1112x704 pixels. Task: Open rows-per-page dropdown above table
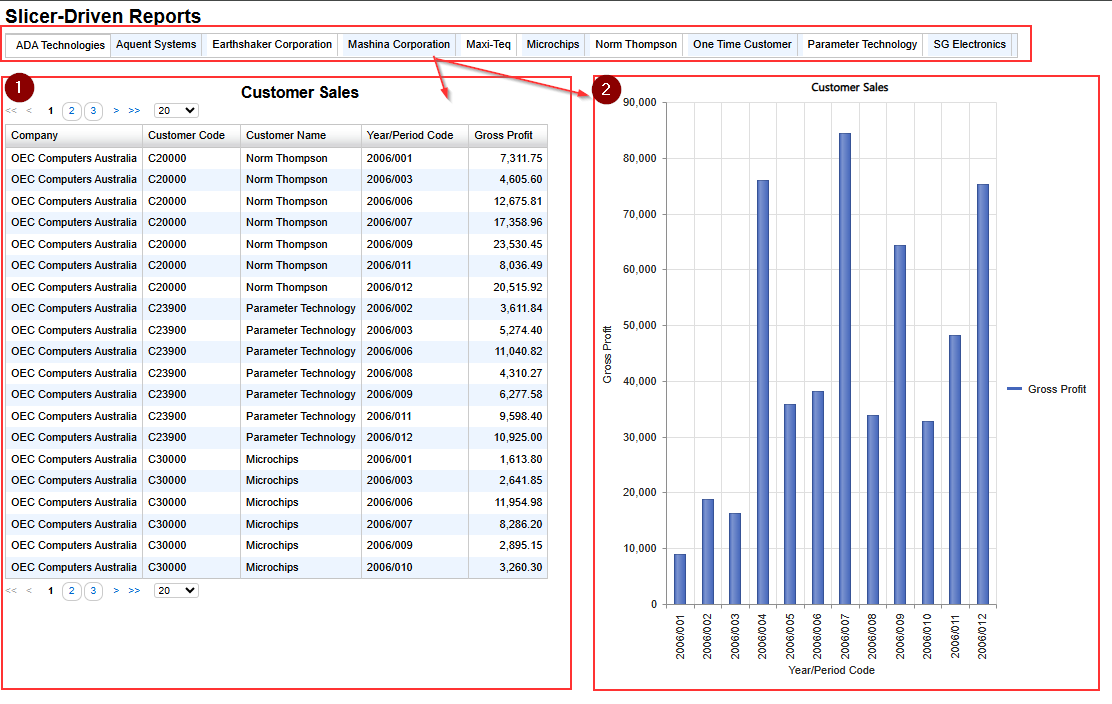click(x=176, y=111)
